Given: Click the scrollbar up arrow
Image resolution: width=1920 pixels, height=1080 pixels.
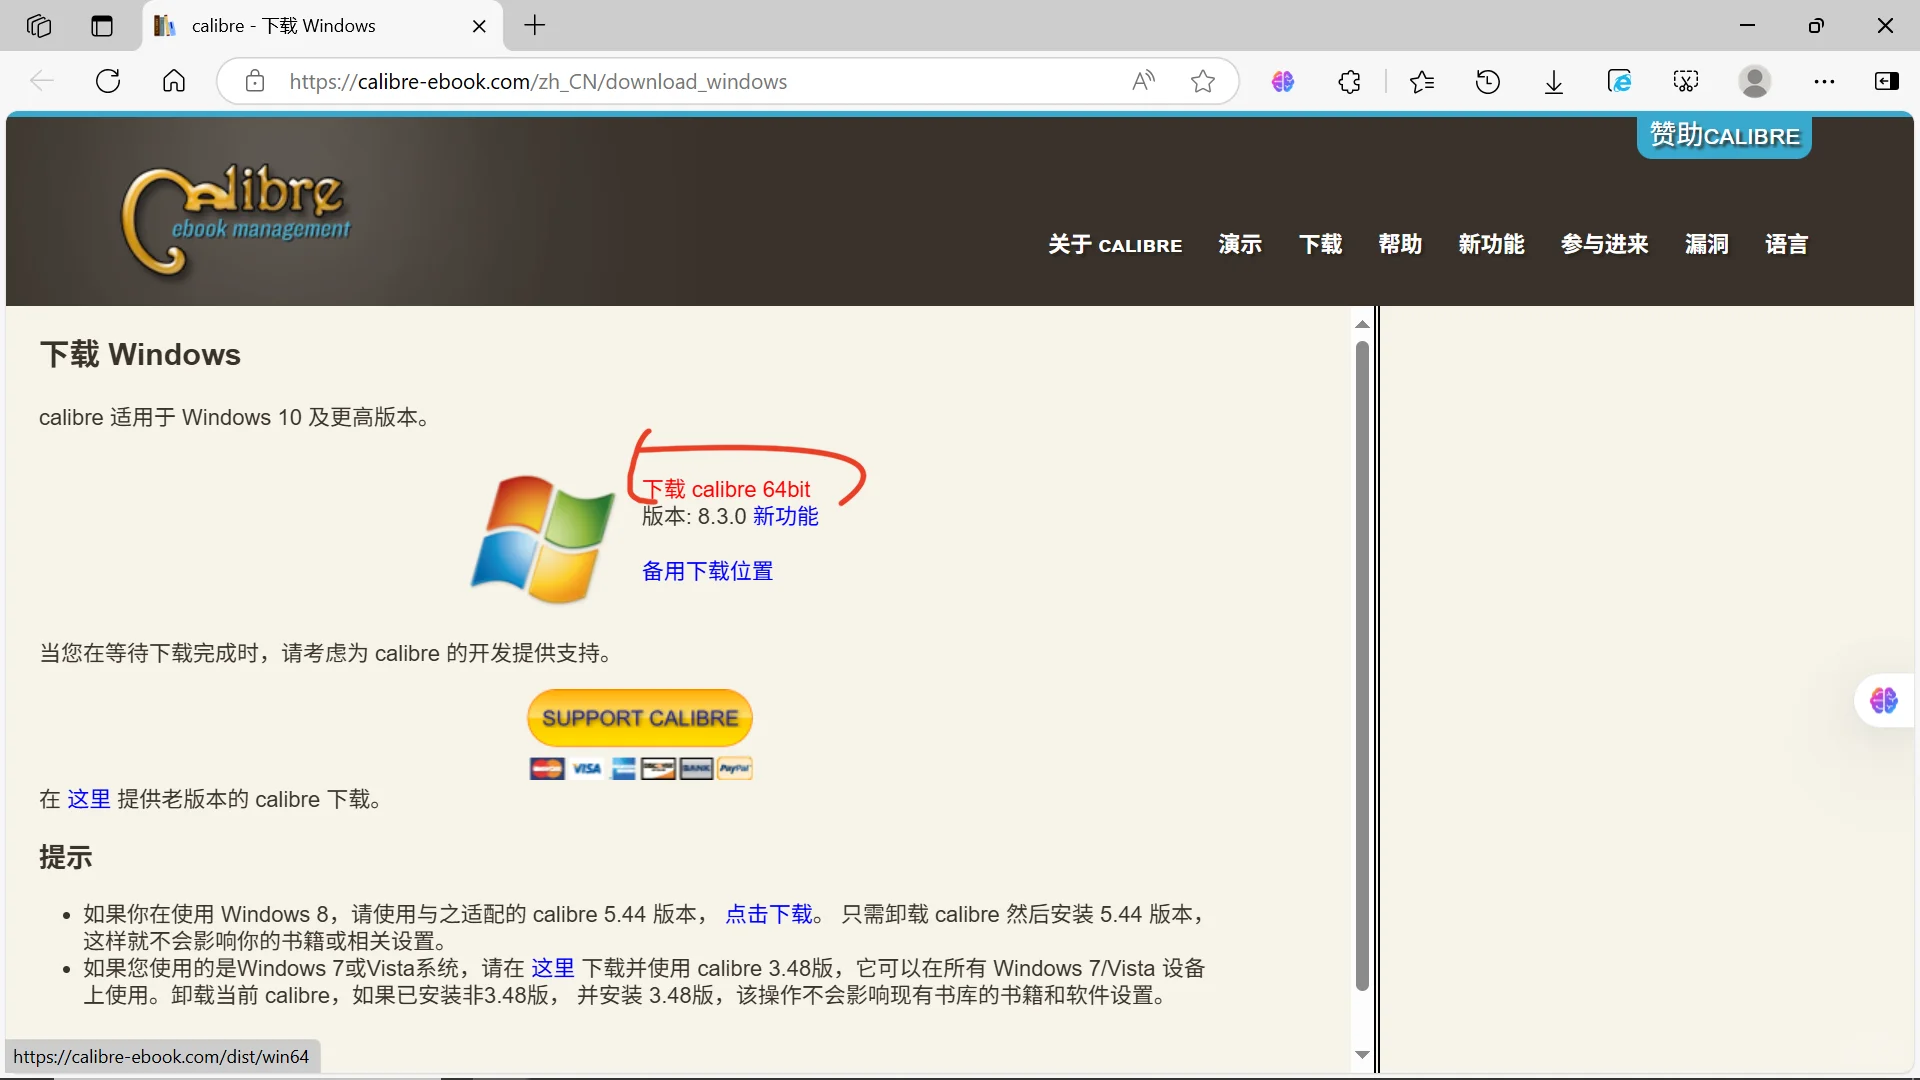Looking at the screenshot, I should [x=1362, y=324].
